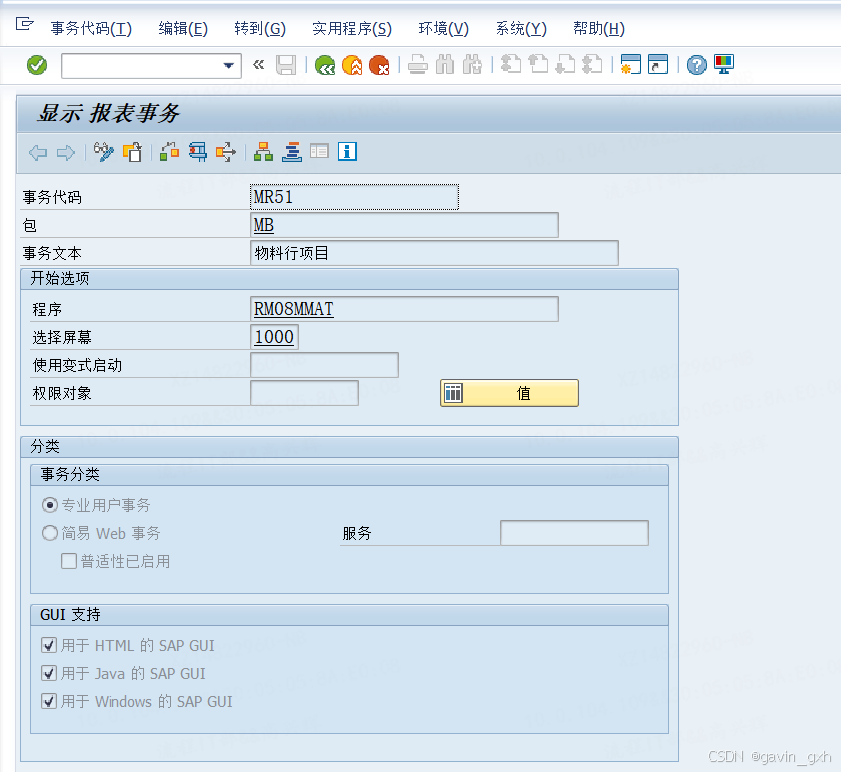Click the Find binoculars icon
The image size is (841, 772).
point(445,65)
